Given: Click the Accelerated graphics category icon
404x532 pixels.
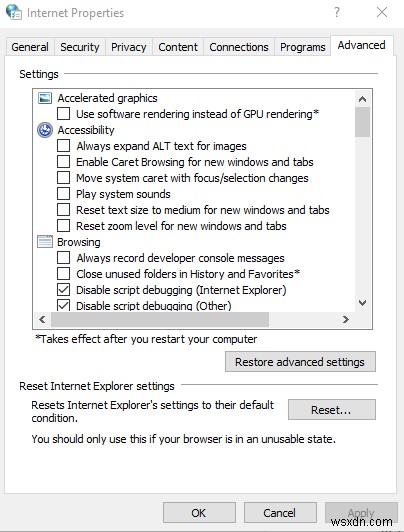Looking at the screenshot, I should pos(45,98).
